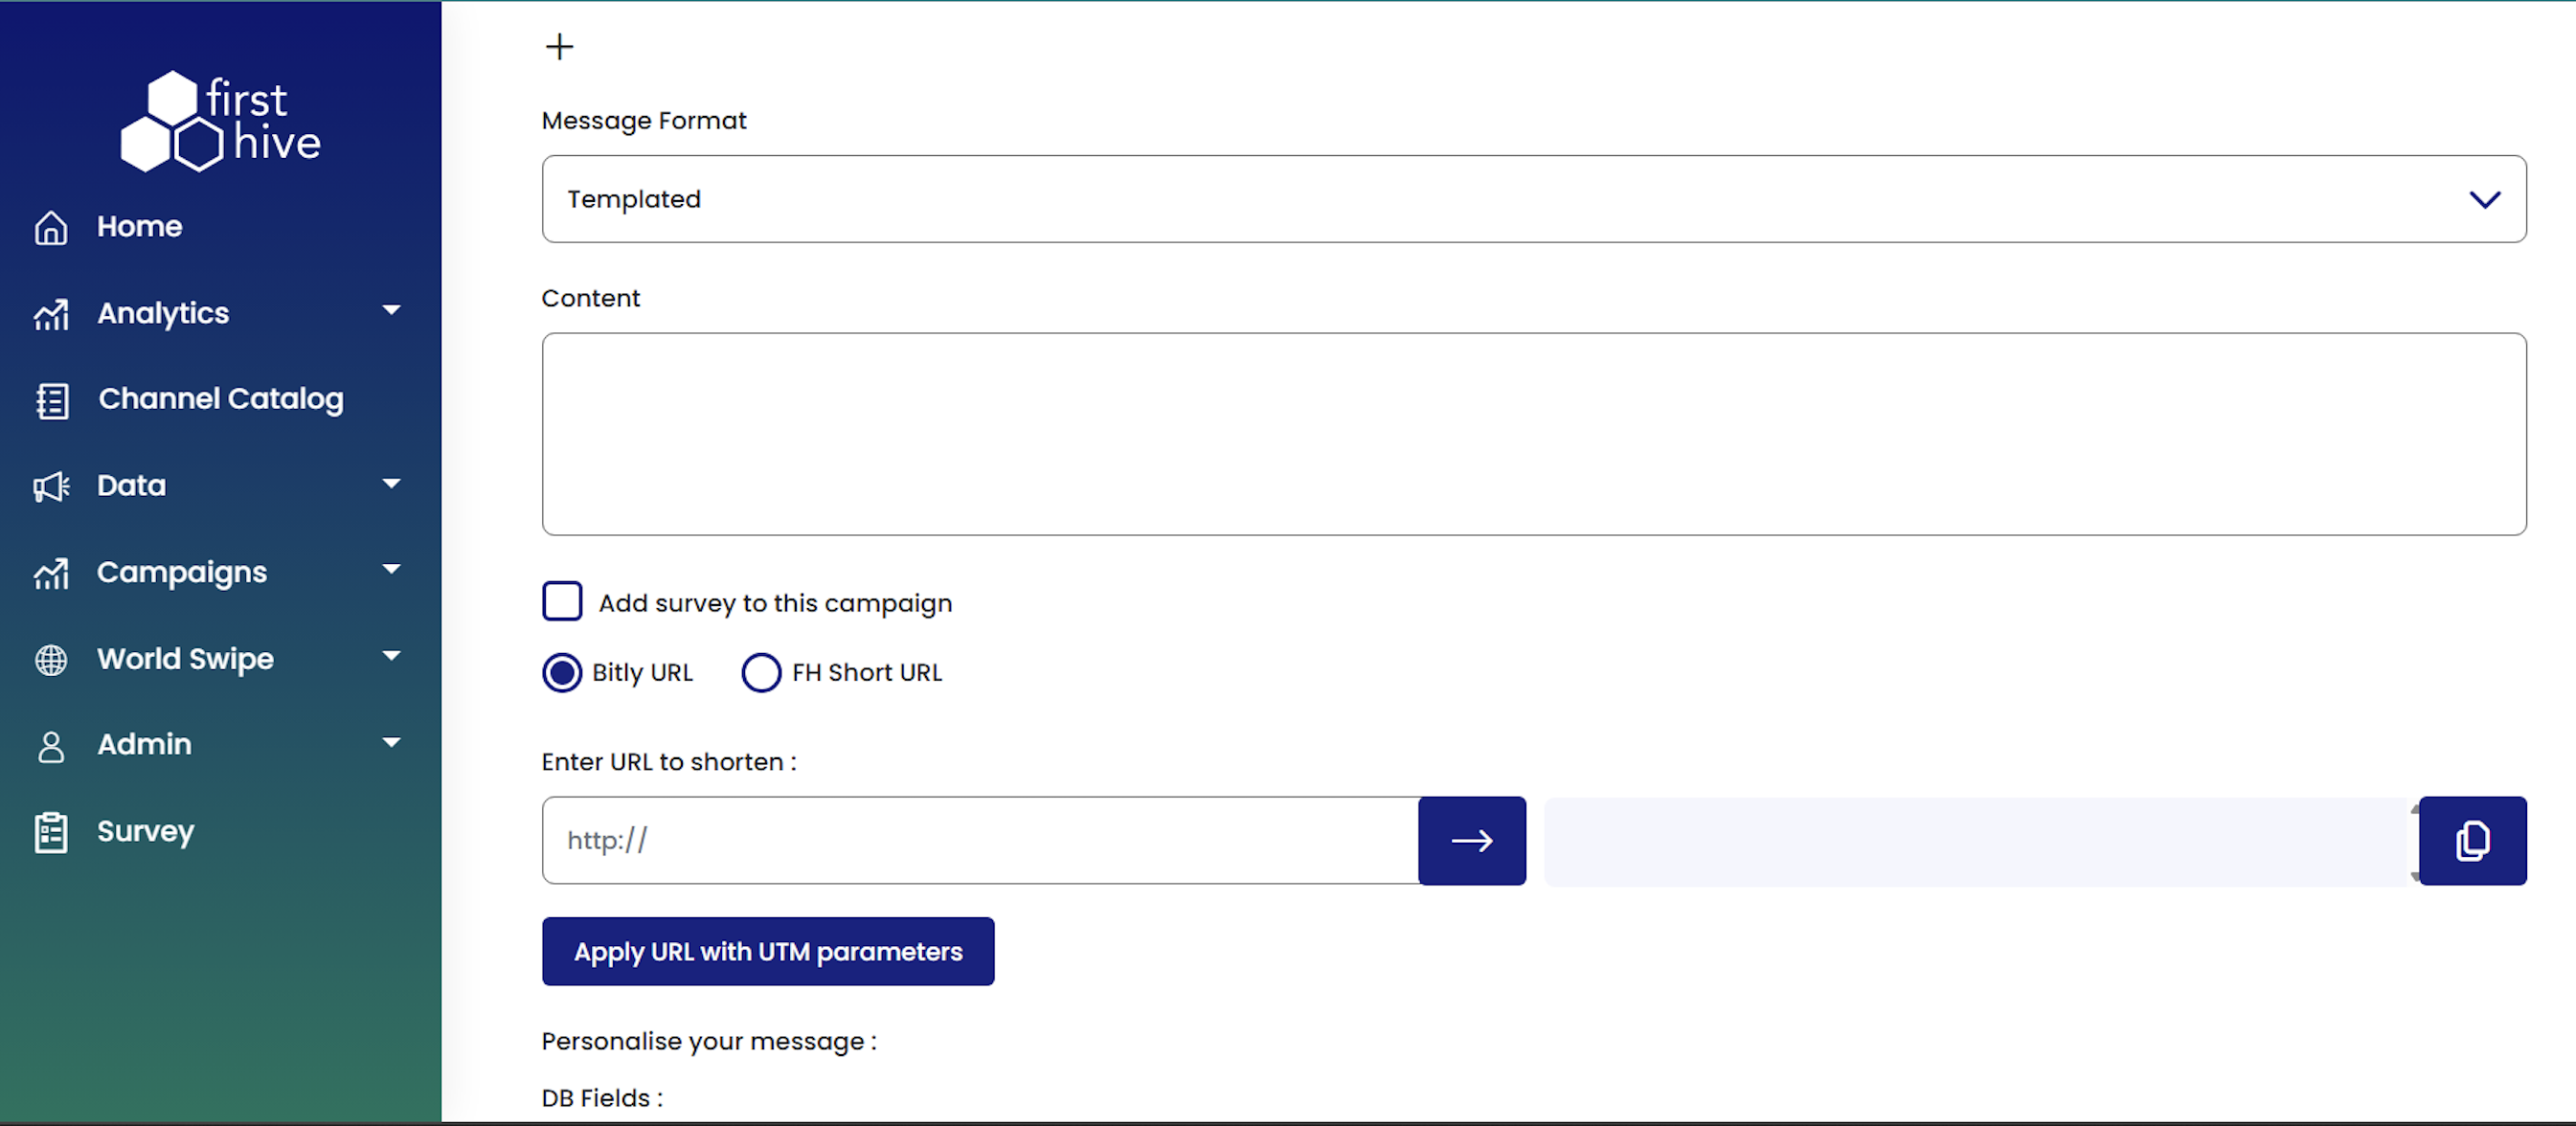2576x1126 pixels.
Task: Click Apply URL with UTM parameters button
Action: coord(768,952)
